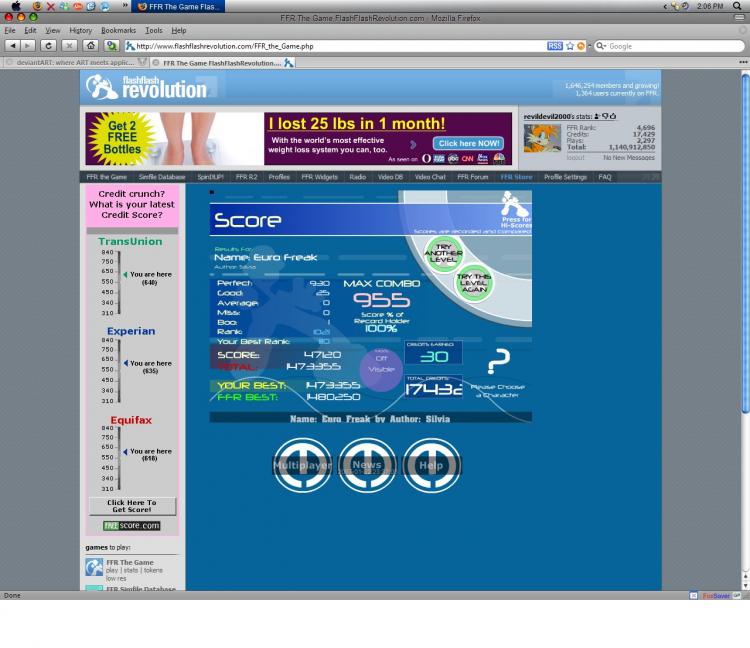Image resolution: width=750 pixels, height=648 pixels.
Task: Open the Radio nav link
Action: pos(357,177)
